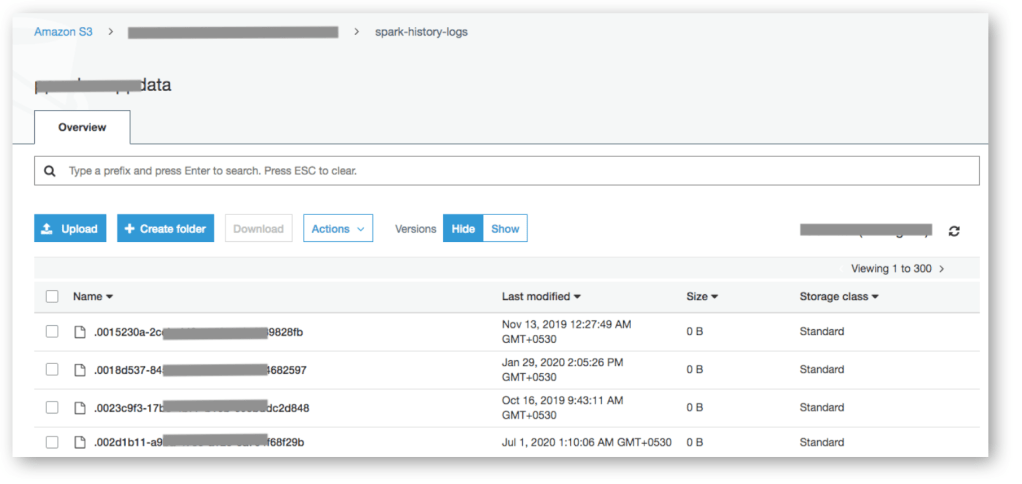Show object versions
This screenshot has width=1022, height=484.
click(x=505, y=229)
